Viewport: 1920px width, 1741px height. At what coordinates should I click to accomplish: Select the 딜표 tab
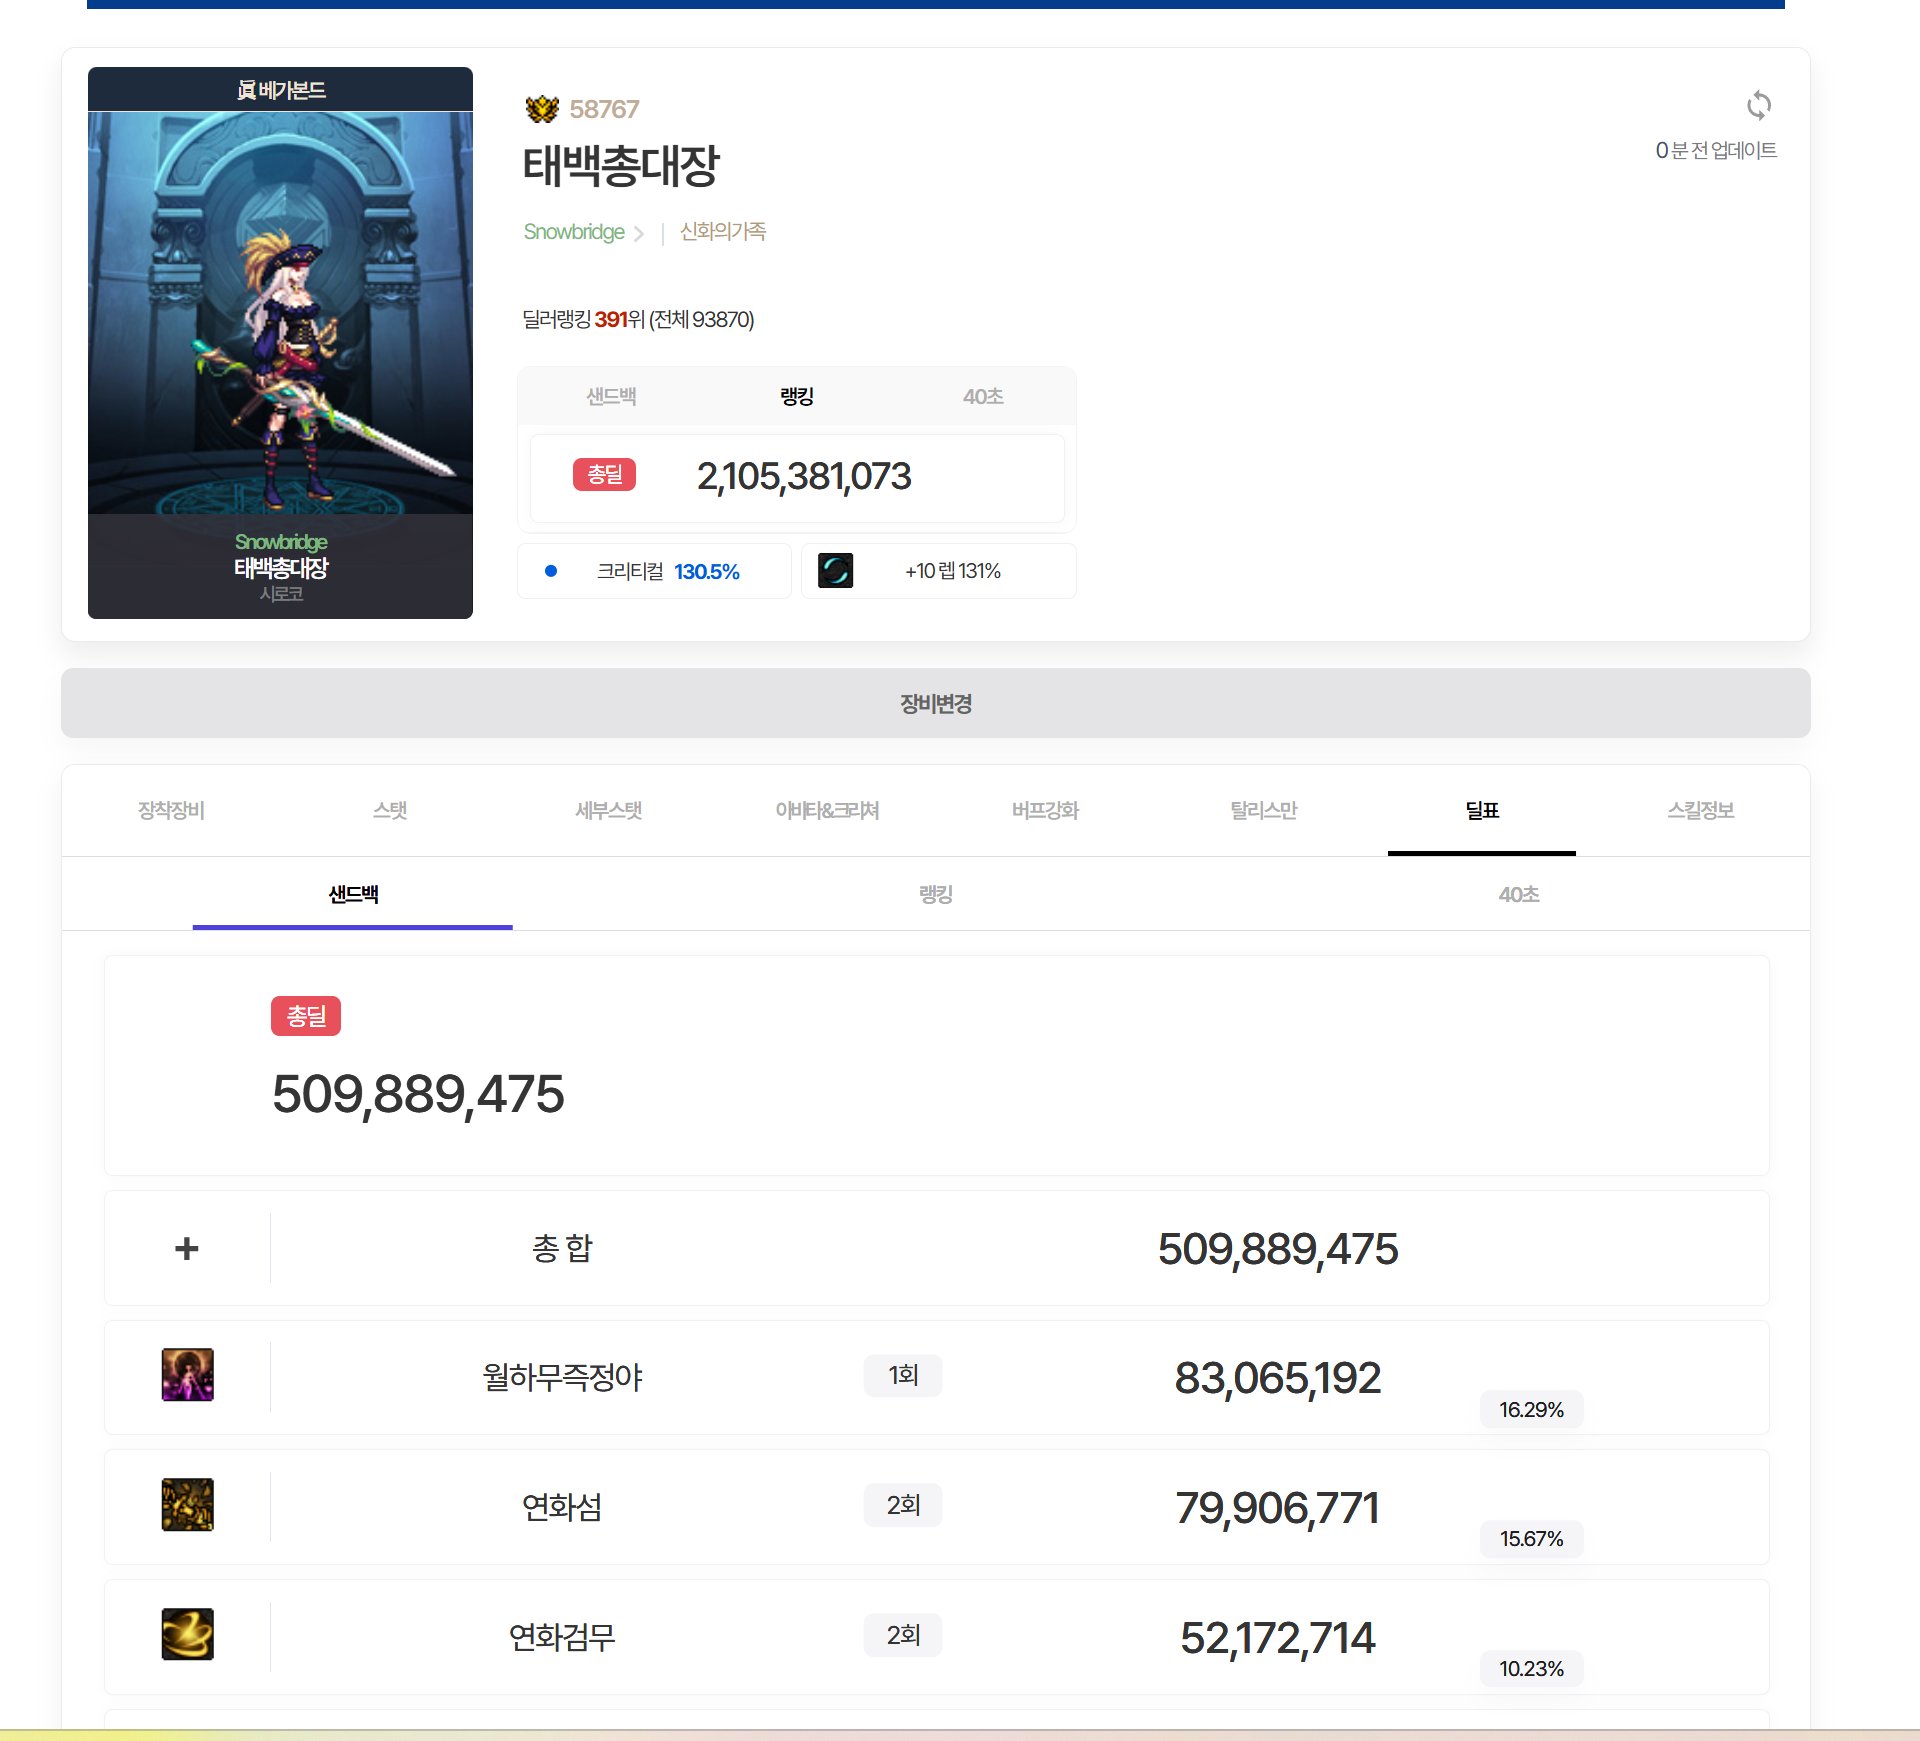[1482, 810]
